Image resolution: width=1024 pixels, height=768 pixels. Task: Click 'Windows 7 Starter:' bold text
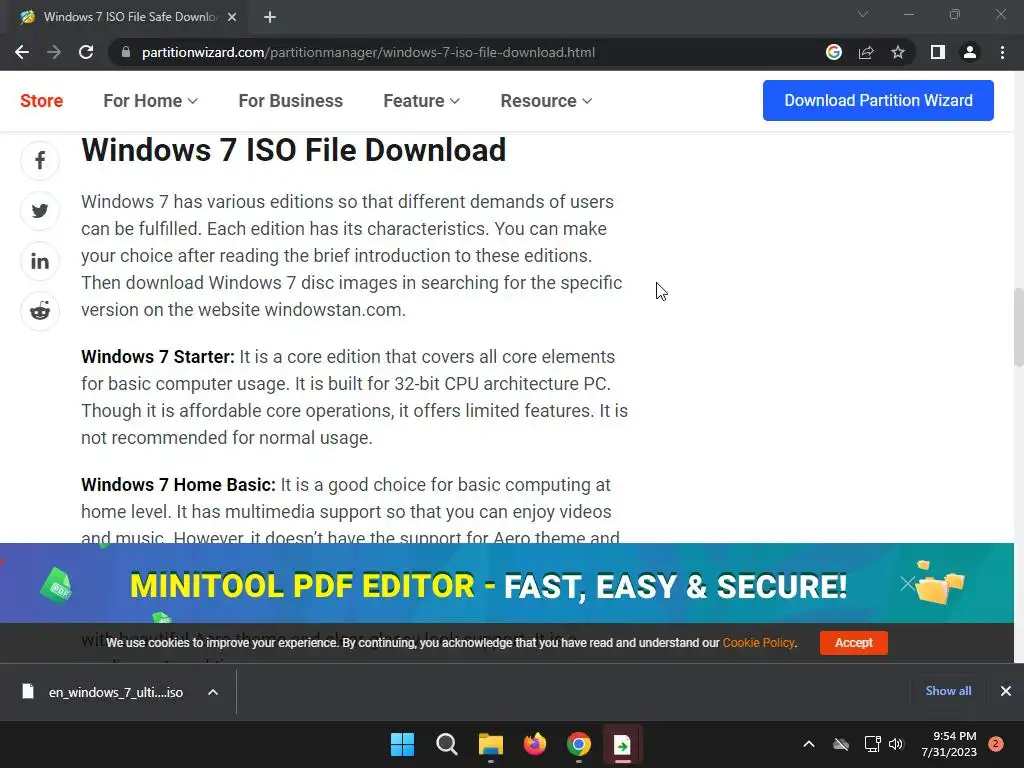pyautogui.click(x=157, y=357)
